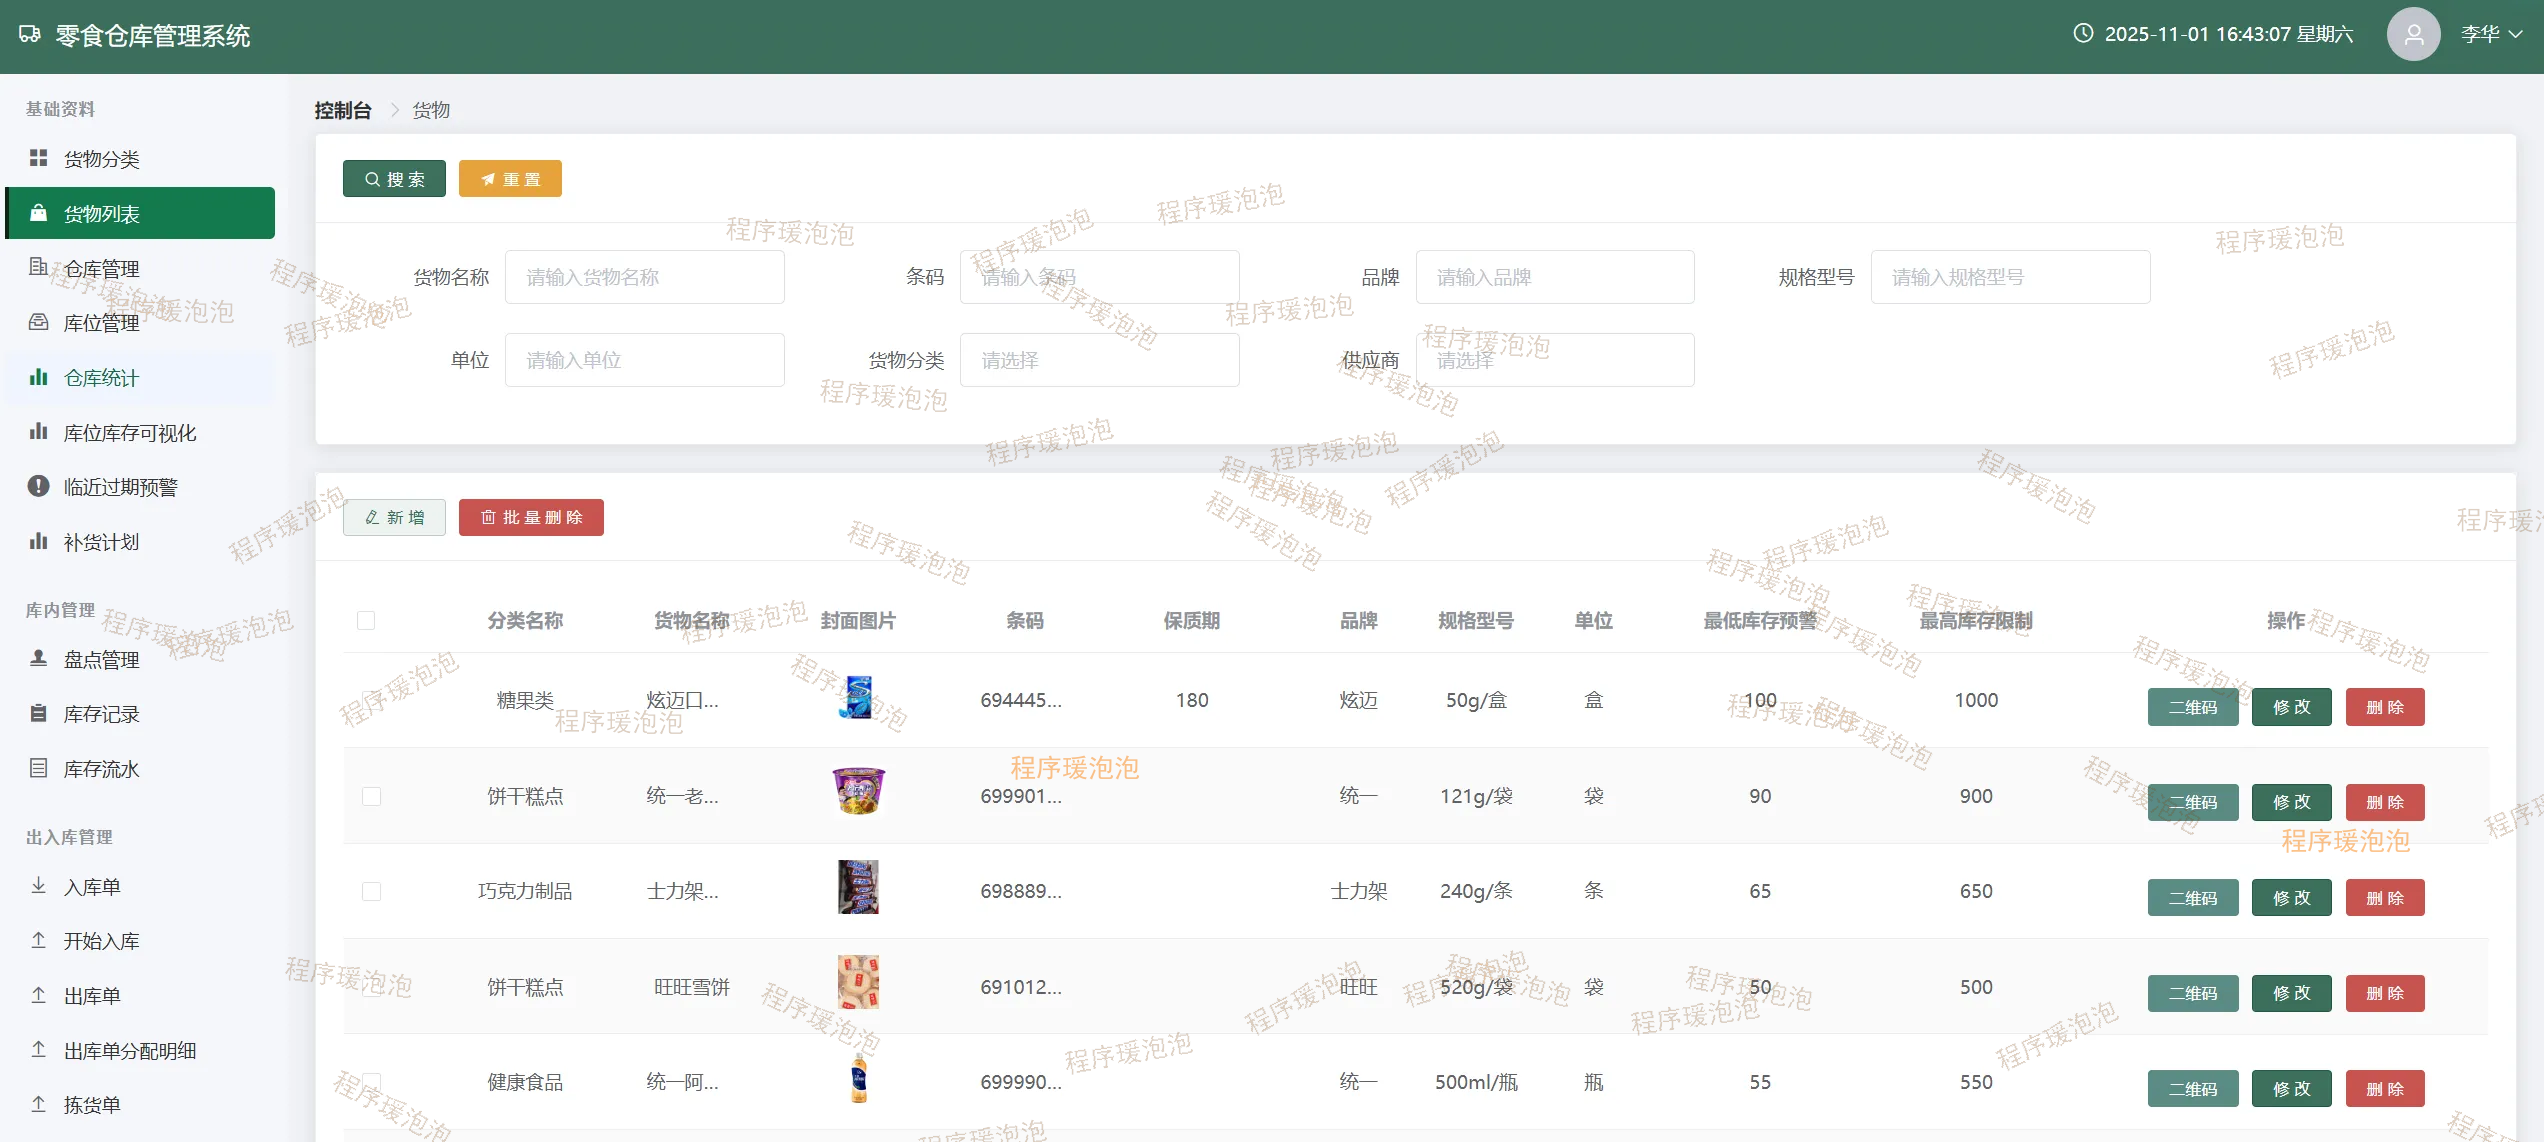Open the 供应商 select dropdown
The height and width of the screenshot is (1142, 2544).
click(x=1554, y=360)
